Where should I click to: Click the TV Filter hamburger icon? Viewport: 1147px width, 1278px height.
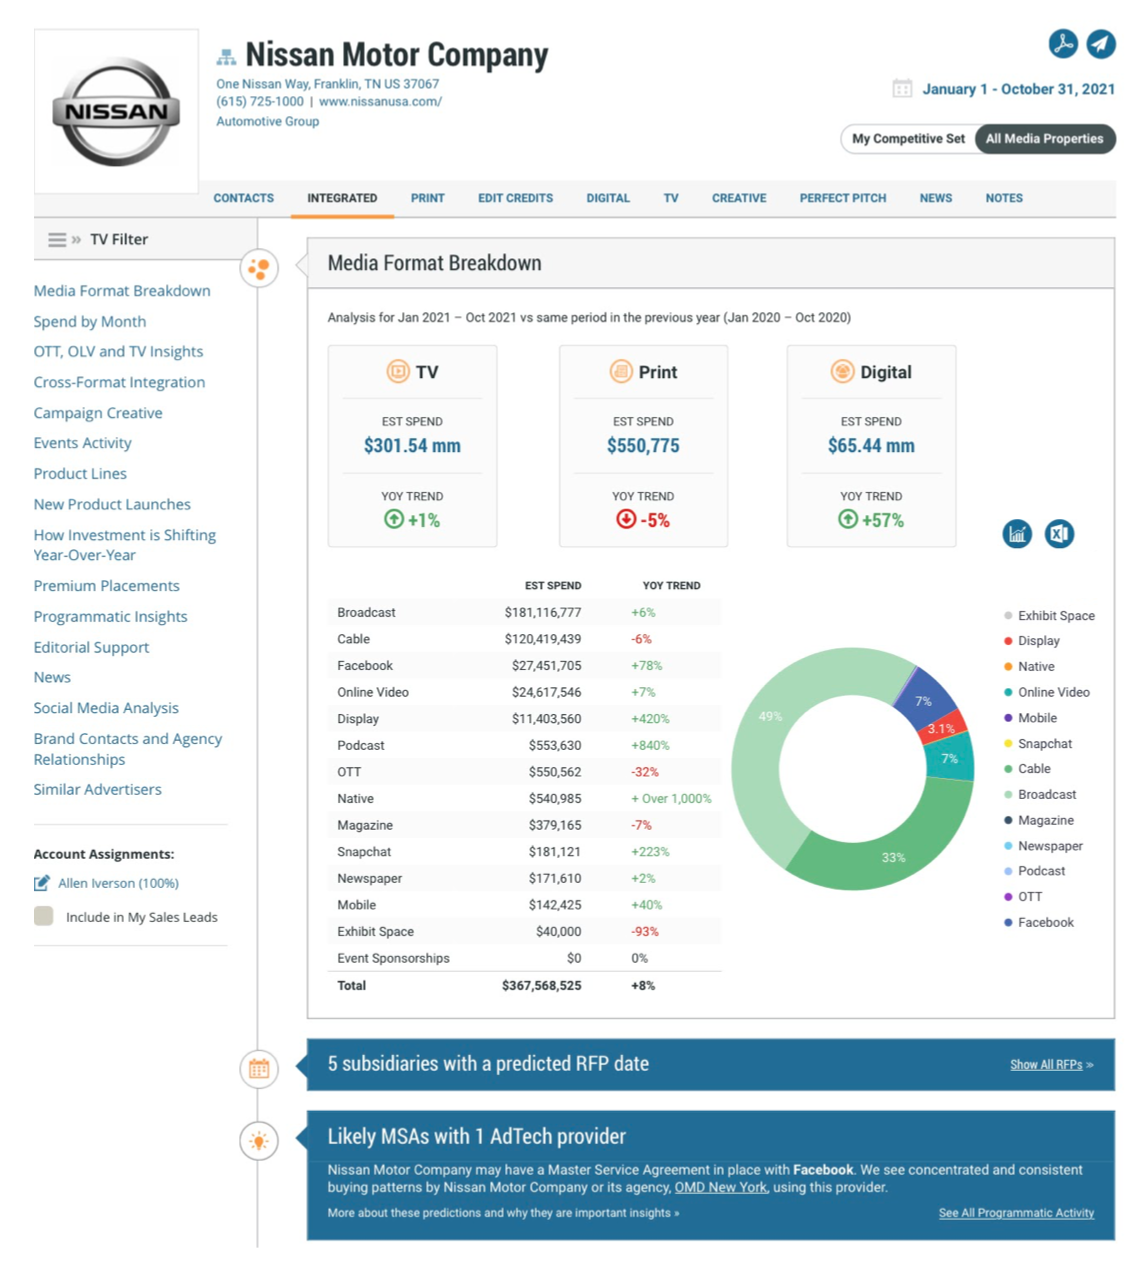[57, 240]
